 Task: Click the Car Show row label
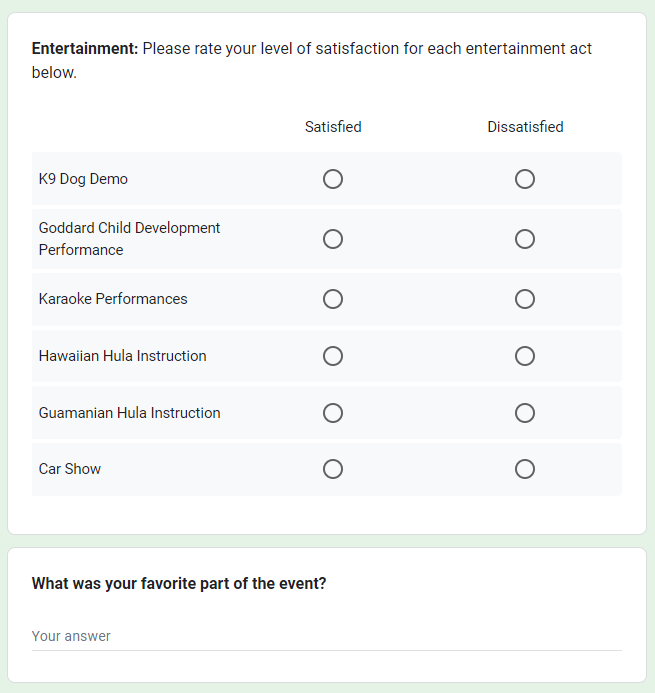click(x=70, y=469)
